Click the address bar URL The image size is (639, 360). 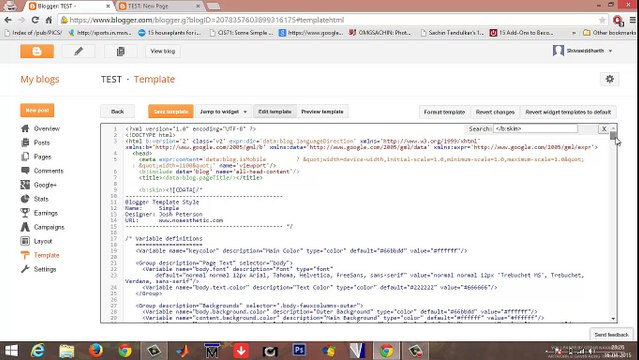(206, 20)
